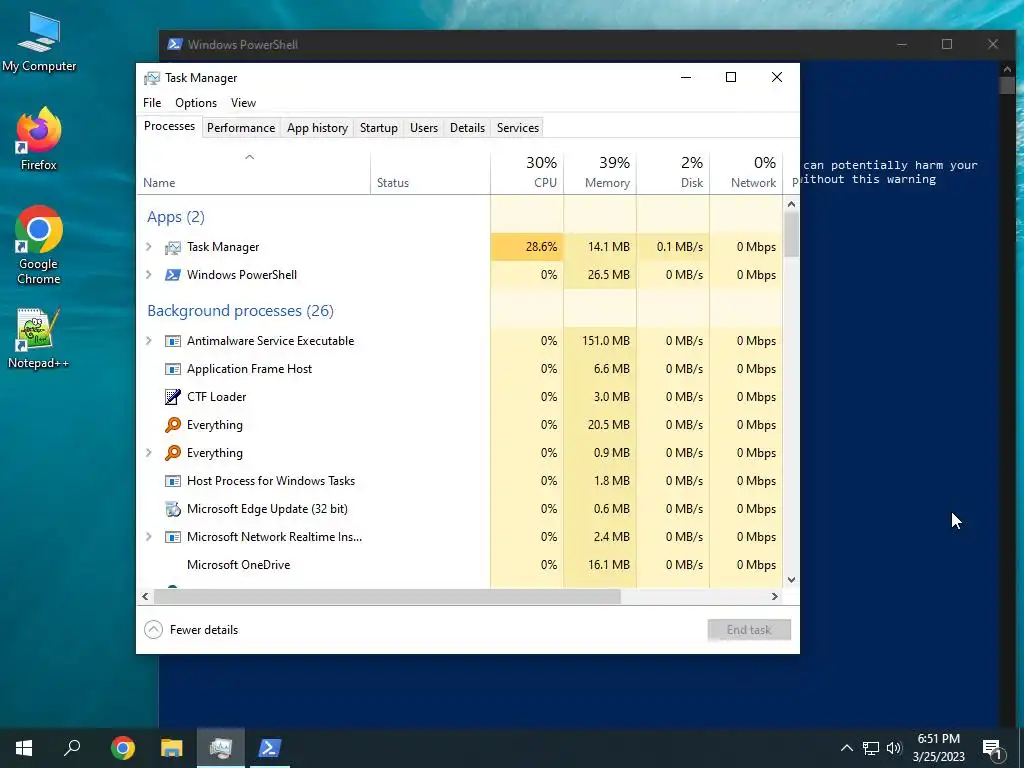The image size is (1024, 768).
Task: Open the volume tray icon
Action: [894, 748]
